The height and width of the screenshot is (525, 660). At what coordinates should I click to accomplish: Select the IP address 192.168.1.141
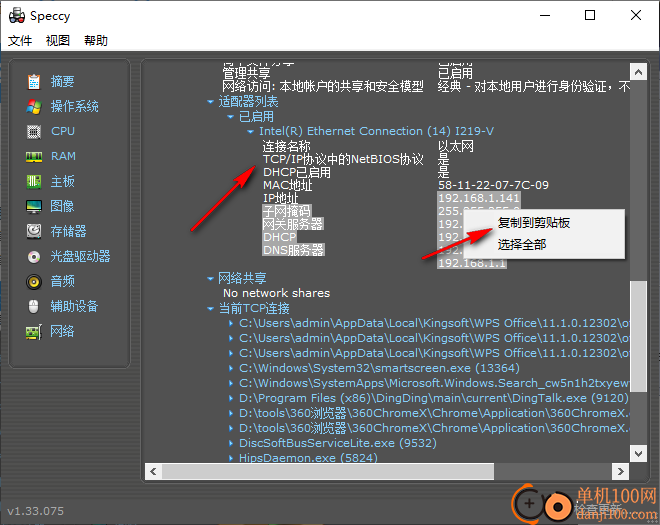[479, 198]
